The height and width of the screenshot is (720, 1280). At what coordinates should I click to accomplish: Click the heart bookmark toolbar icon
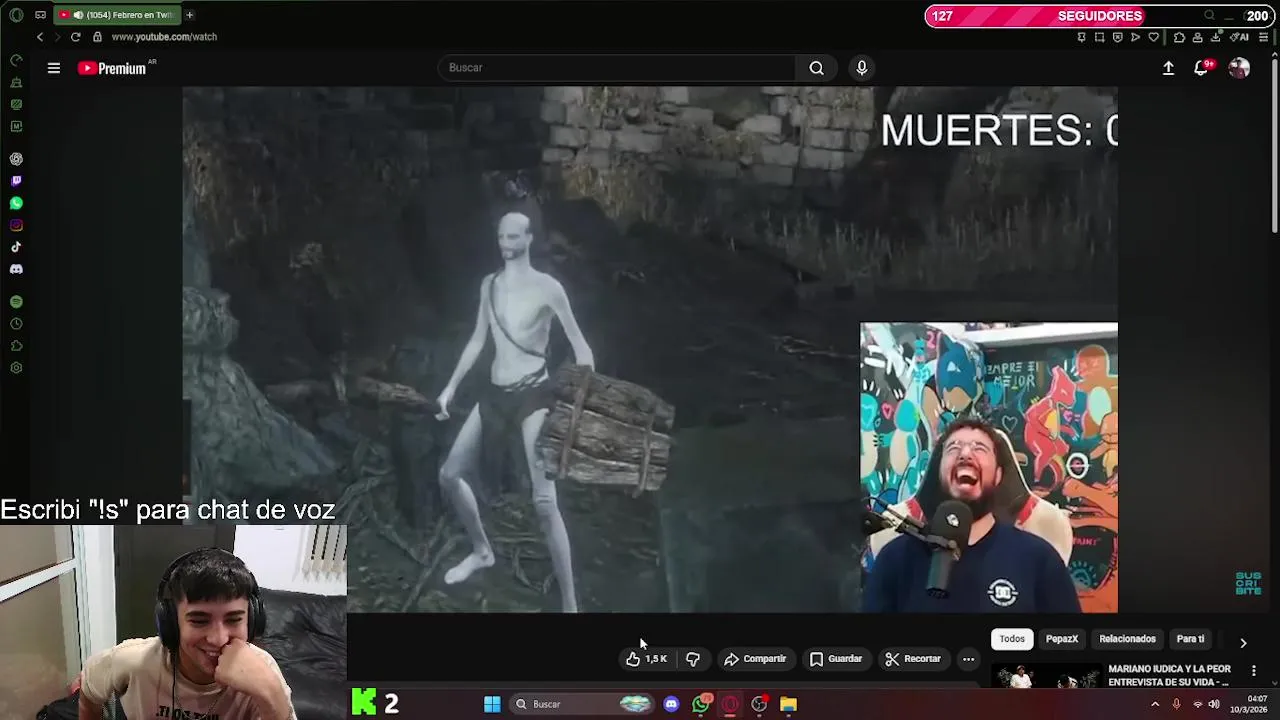1153,37
